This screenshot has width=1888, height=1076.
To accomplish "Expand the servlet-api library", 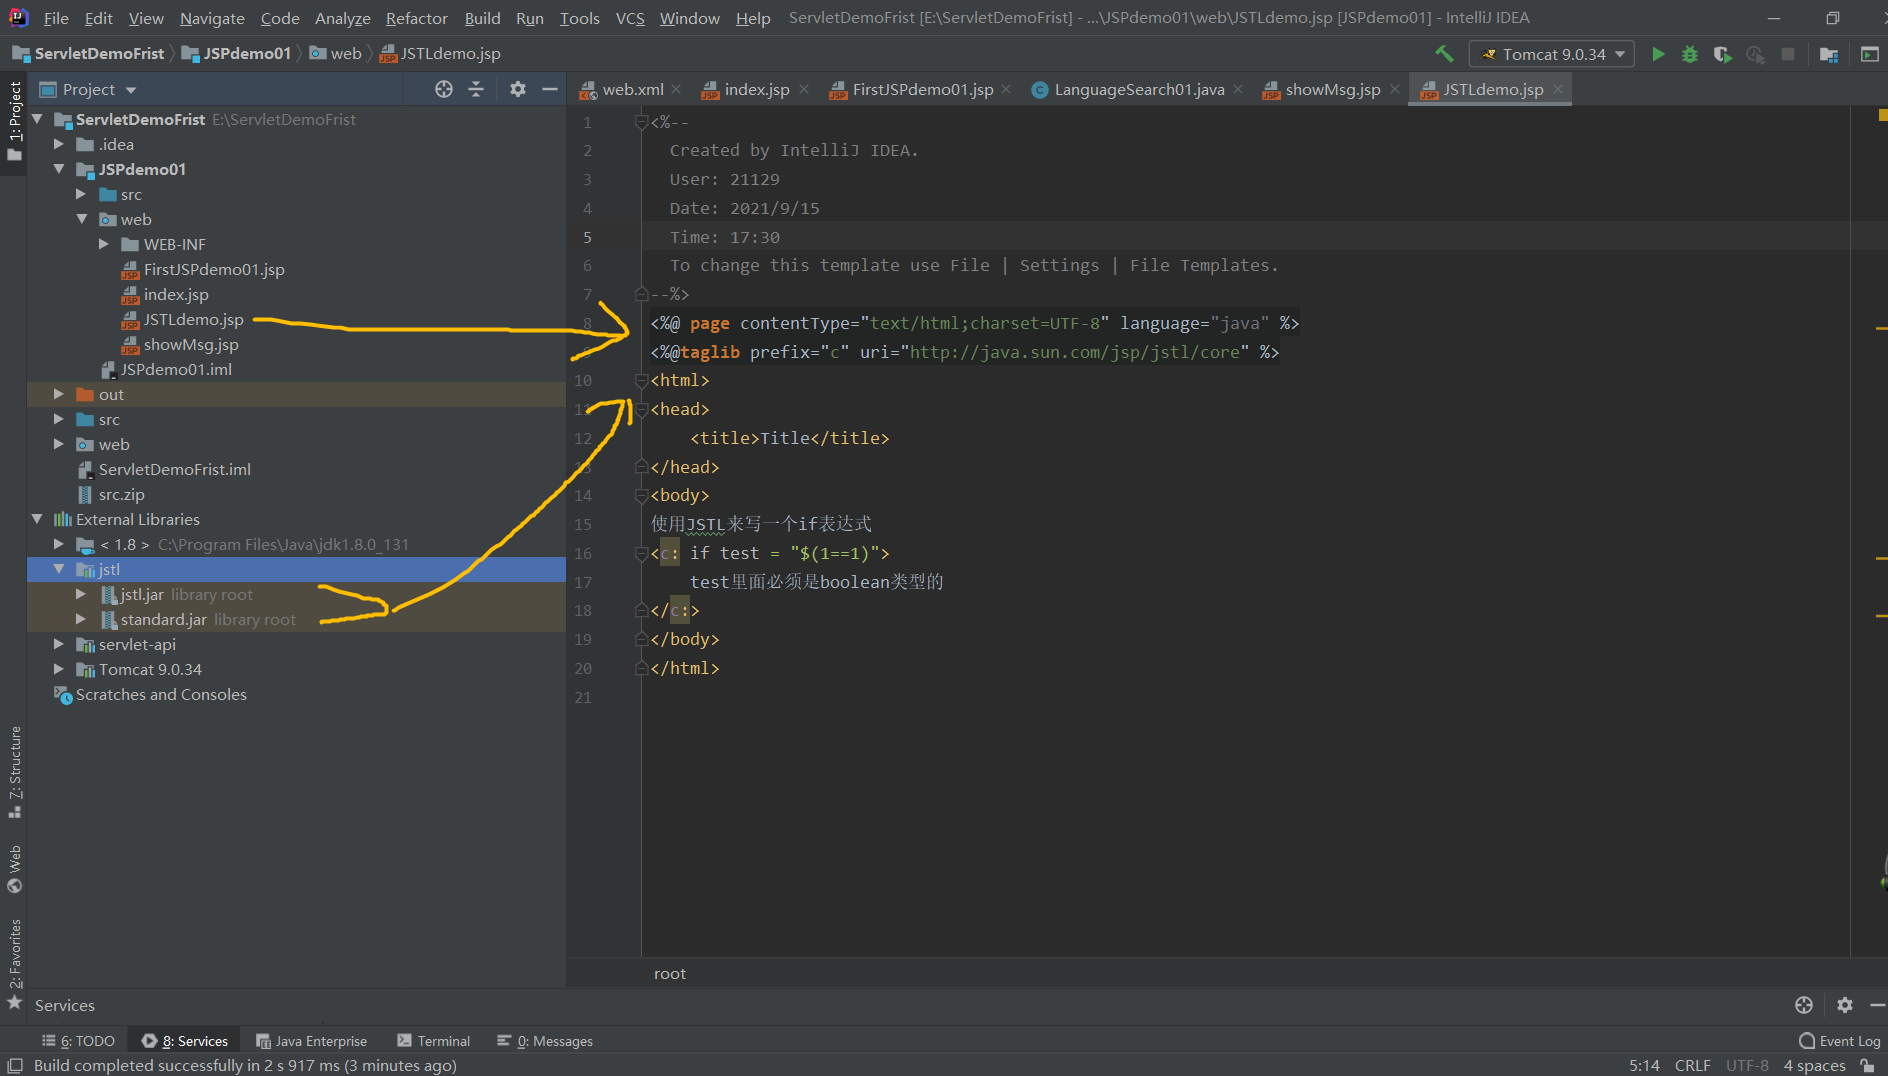I will tap(59, 644).
